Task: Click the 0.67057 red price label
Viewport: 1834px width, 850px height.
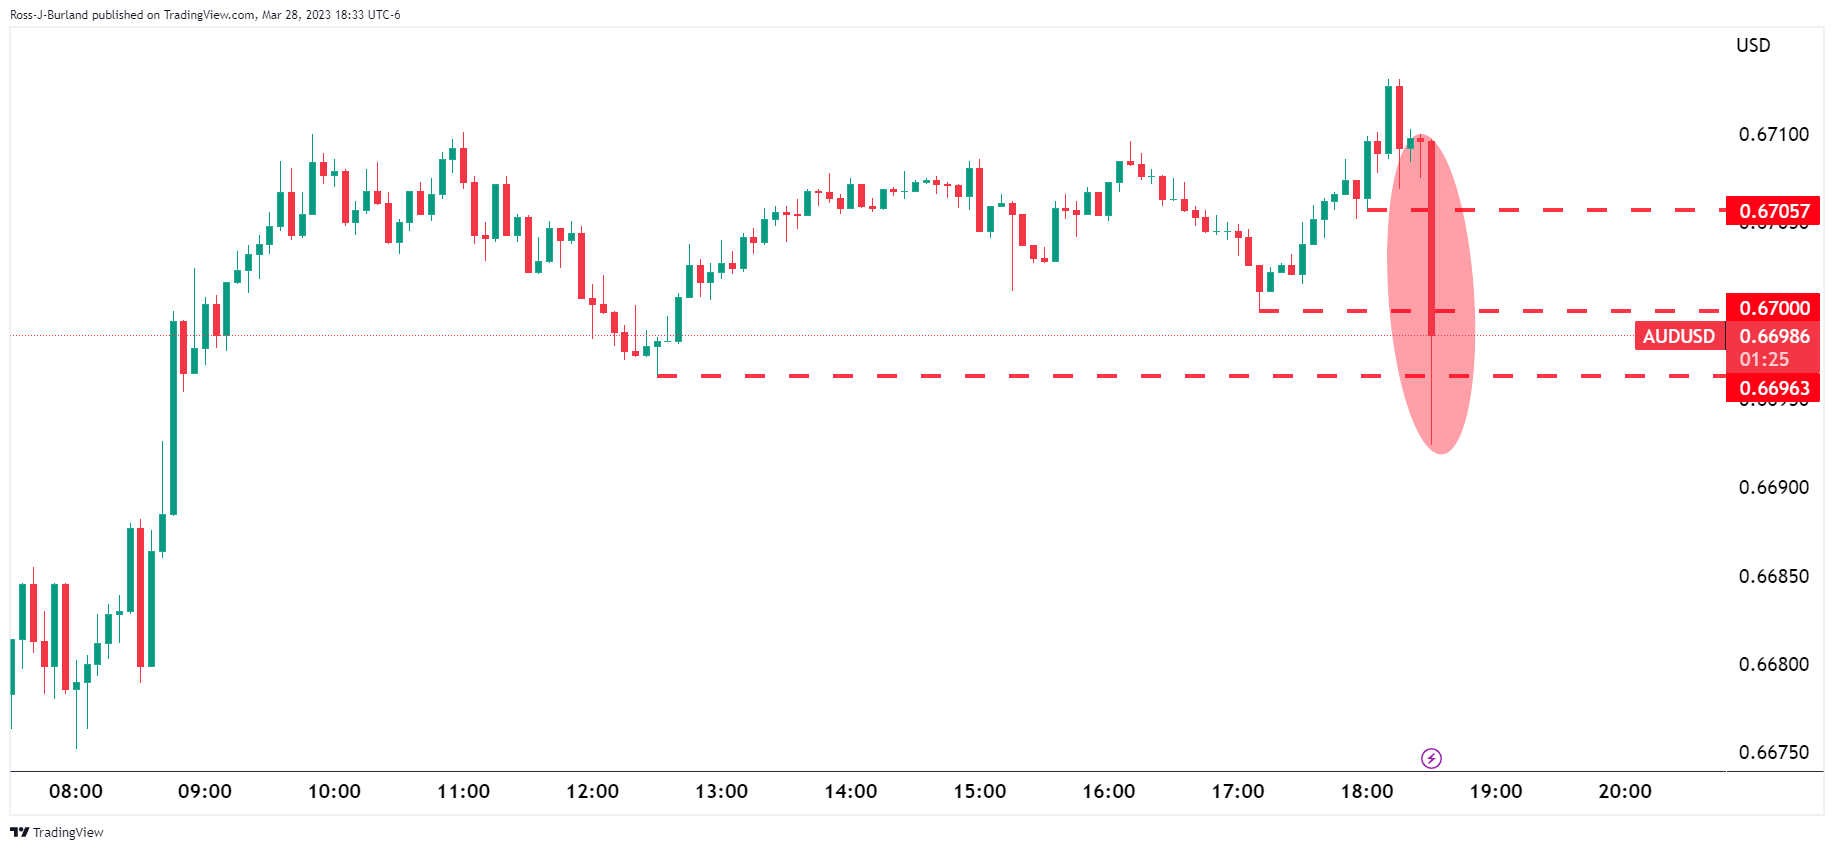Action: 1774,211
